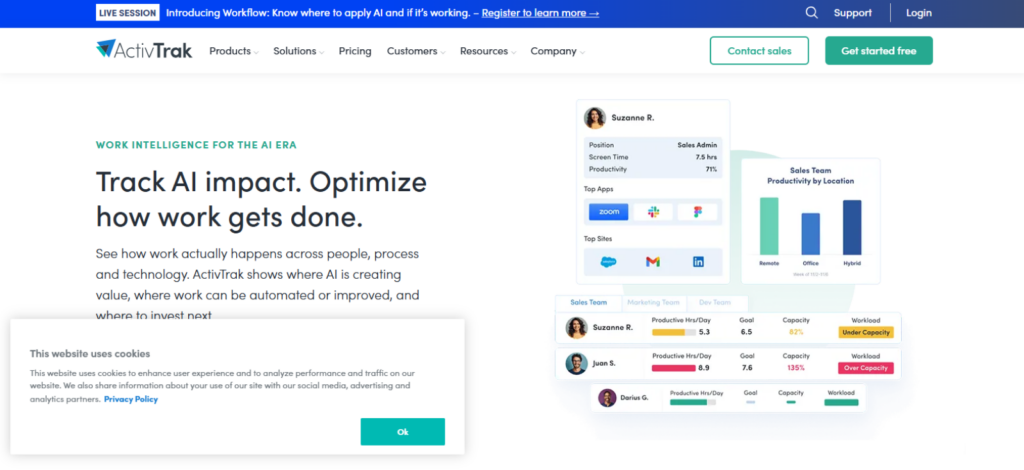Click the LIVE SESSION badge
The height and width of the screenshot is (470, 1024).
(x=127, y=12)
